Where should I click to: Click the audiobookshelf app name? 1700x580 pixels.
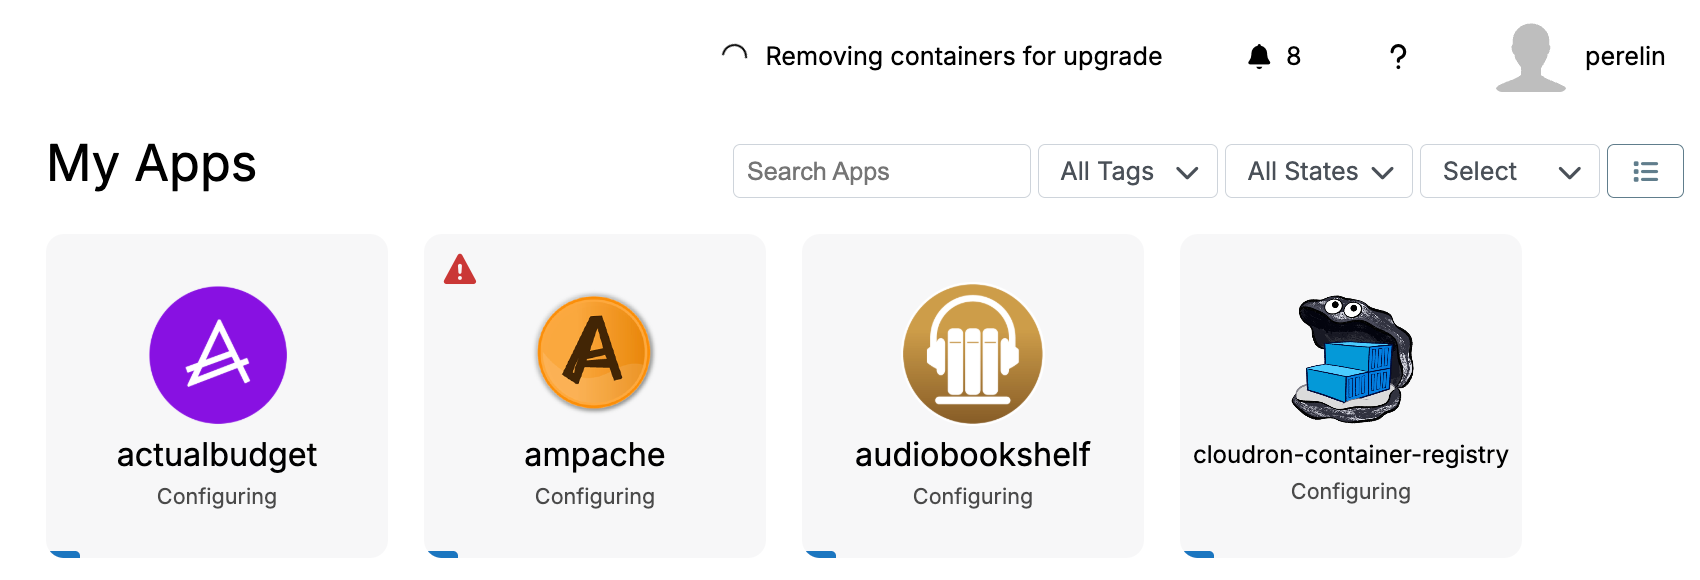pyautogui.click(x=972, y=455)
